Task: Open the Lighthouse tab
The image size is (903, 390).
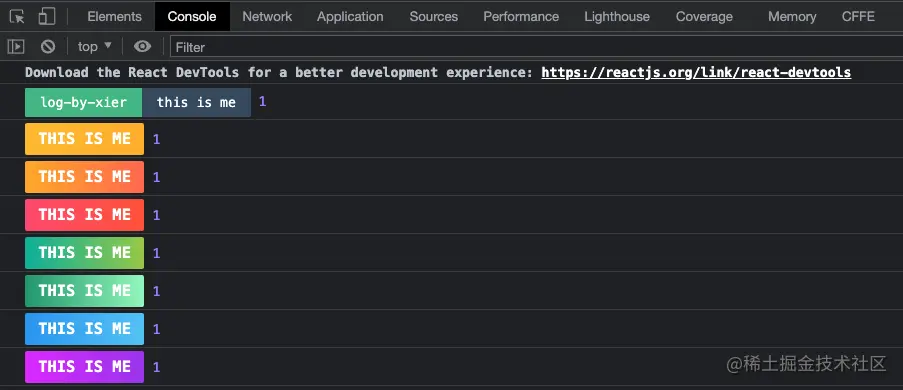Action: coord(617,17)
